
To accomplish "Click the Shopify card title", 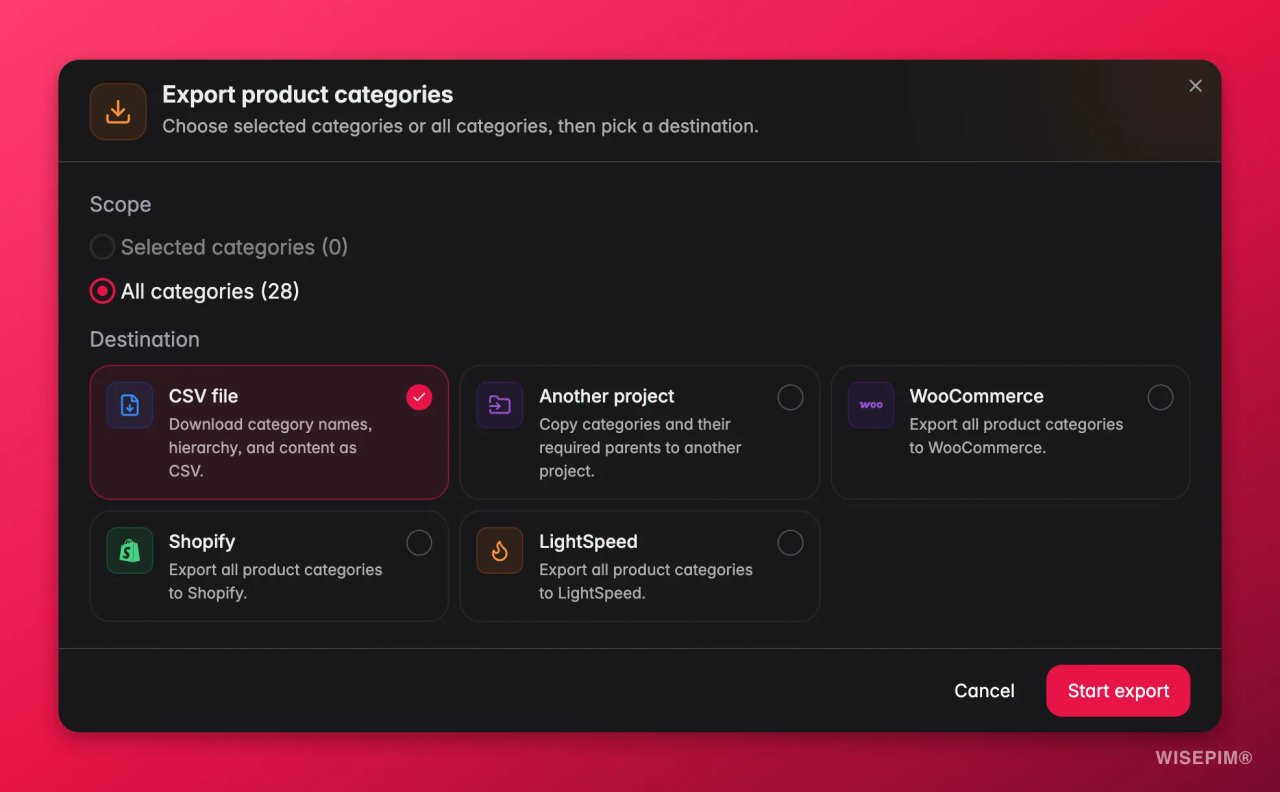I will click(202, 541).
